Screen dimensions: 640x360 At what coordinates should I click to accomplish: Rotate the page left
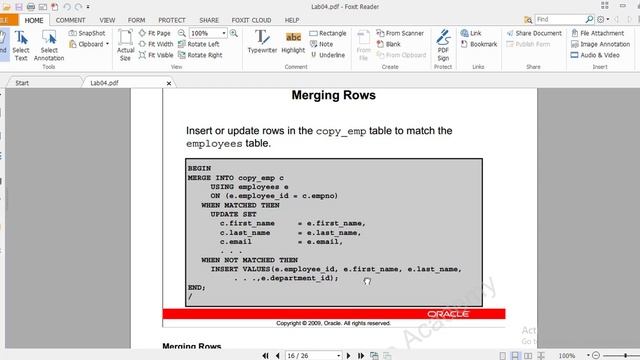click(x=199, y=44)
